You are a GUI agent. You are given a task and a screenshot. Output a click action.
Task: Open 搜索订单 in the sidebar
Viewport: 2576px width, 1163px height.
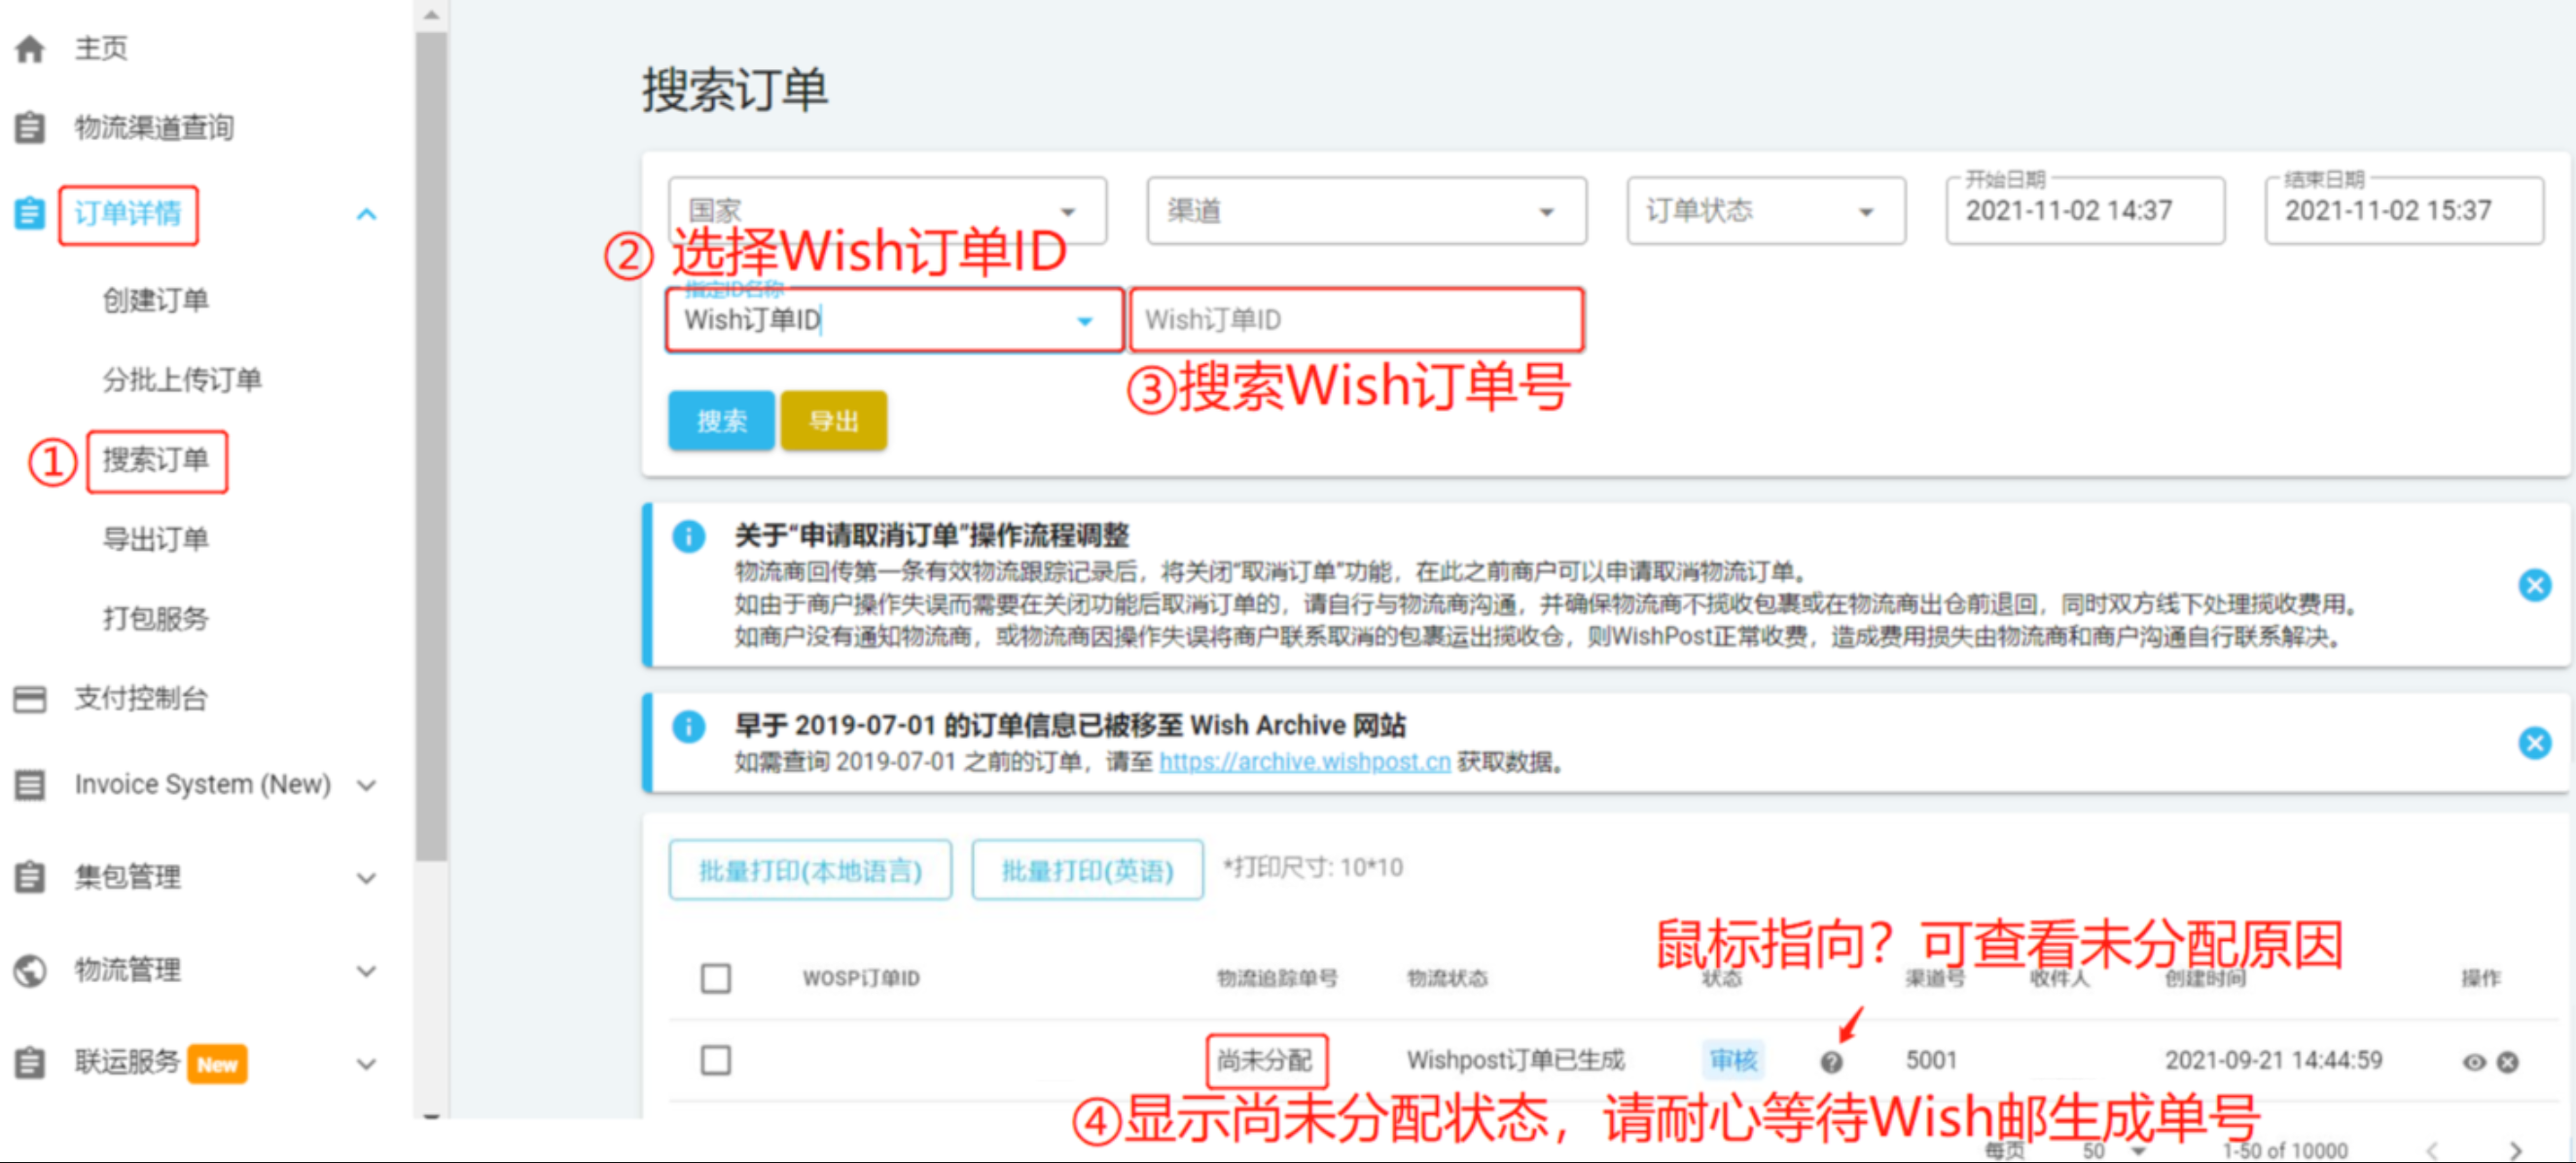(x=156, y=460)
